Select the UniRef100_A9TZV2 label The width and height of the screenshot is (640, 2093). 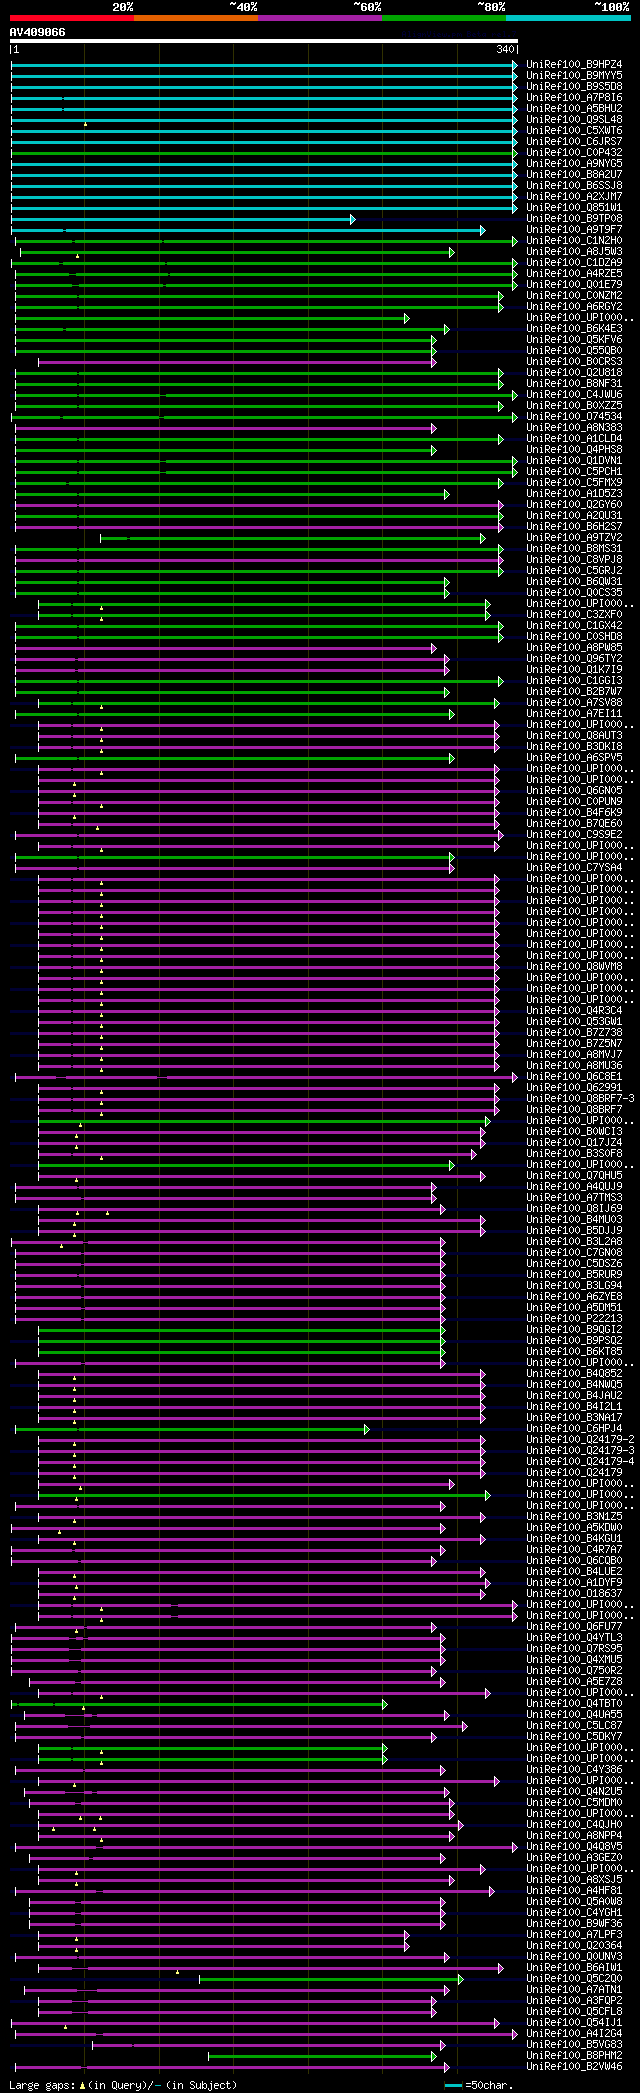pyautogui.click(x=574, y=537)
